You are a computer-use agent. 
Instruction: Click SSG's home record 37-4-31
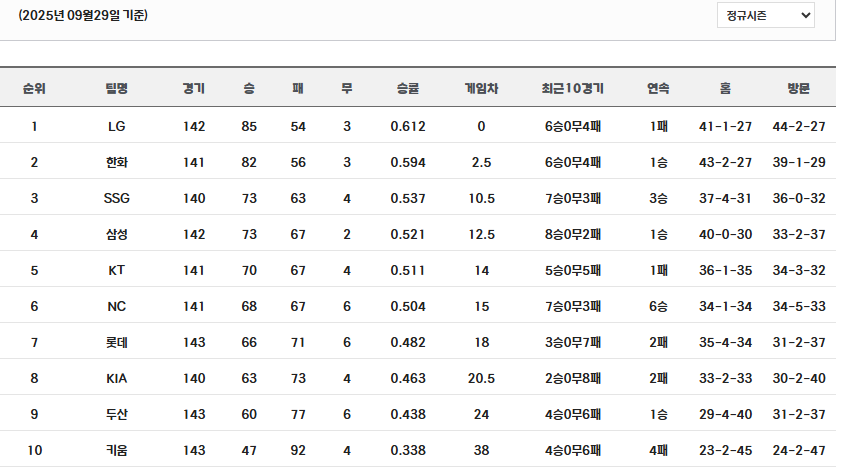(725, 198)
